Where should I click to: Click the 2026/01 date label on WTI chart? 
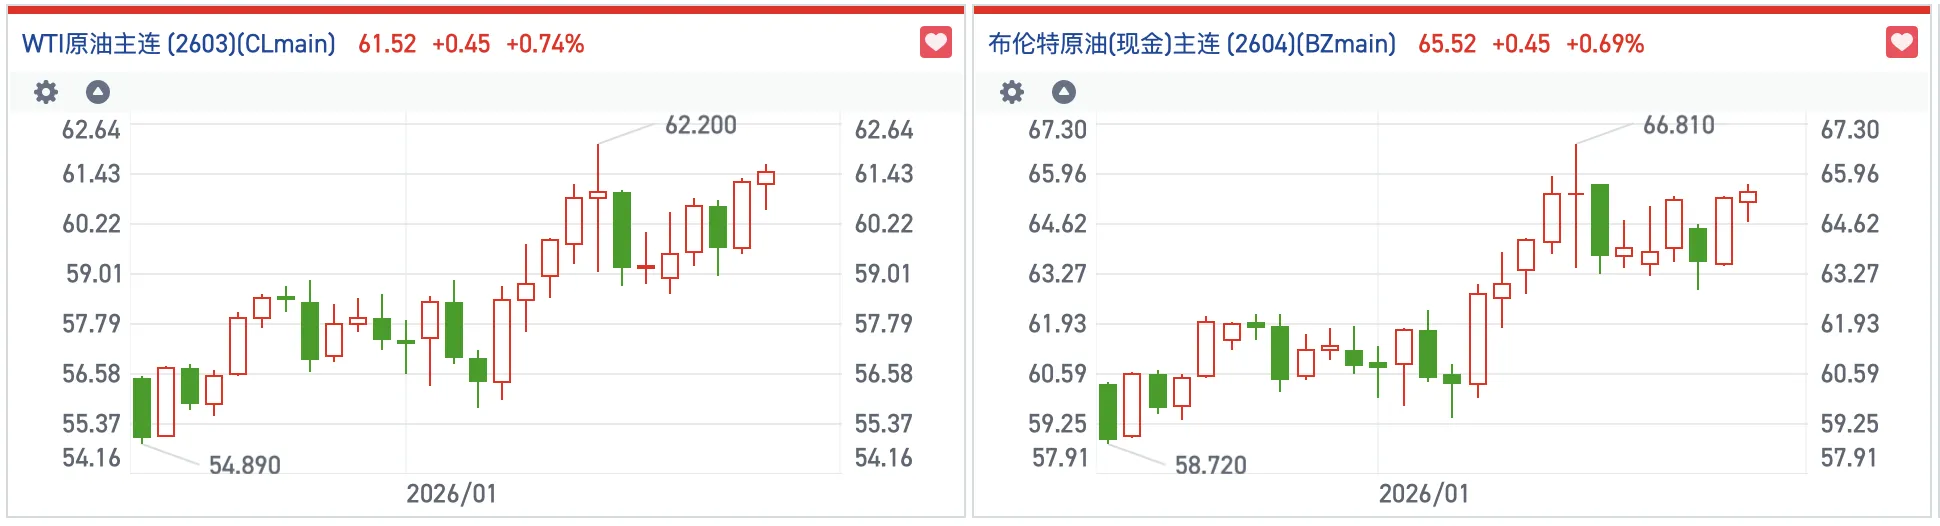pos(451,494)
